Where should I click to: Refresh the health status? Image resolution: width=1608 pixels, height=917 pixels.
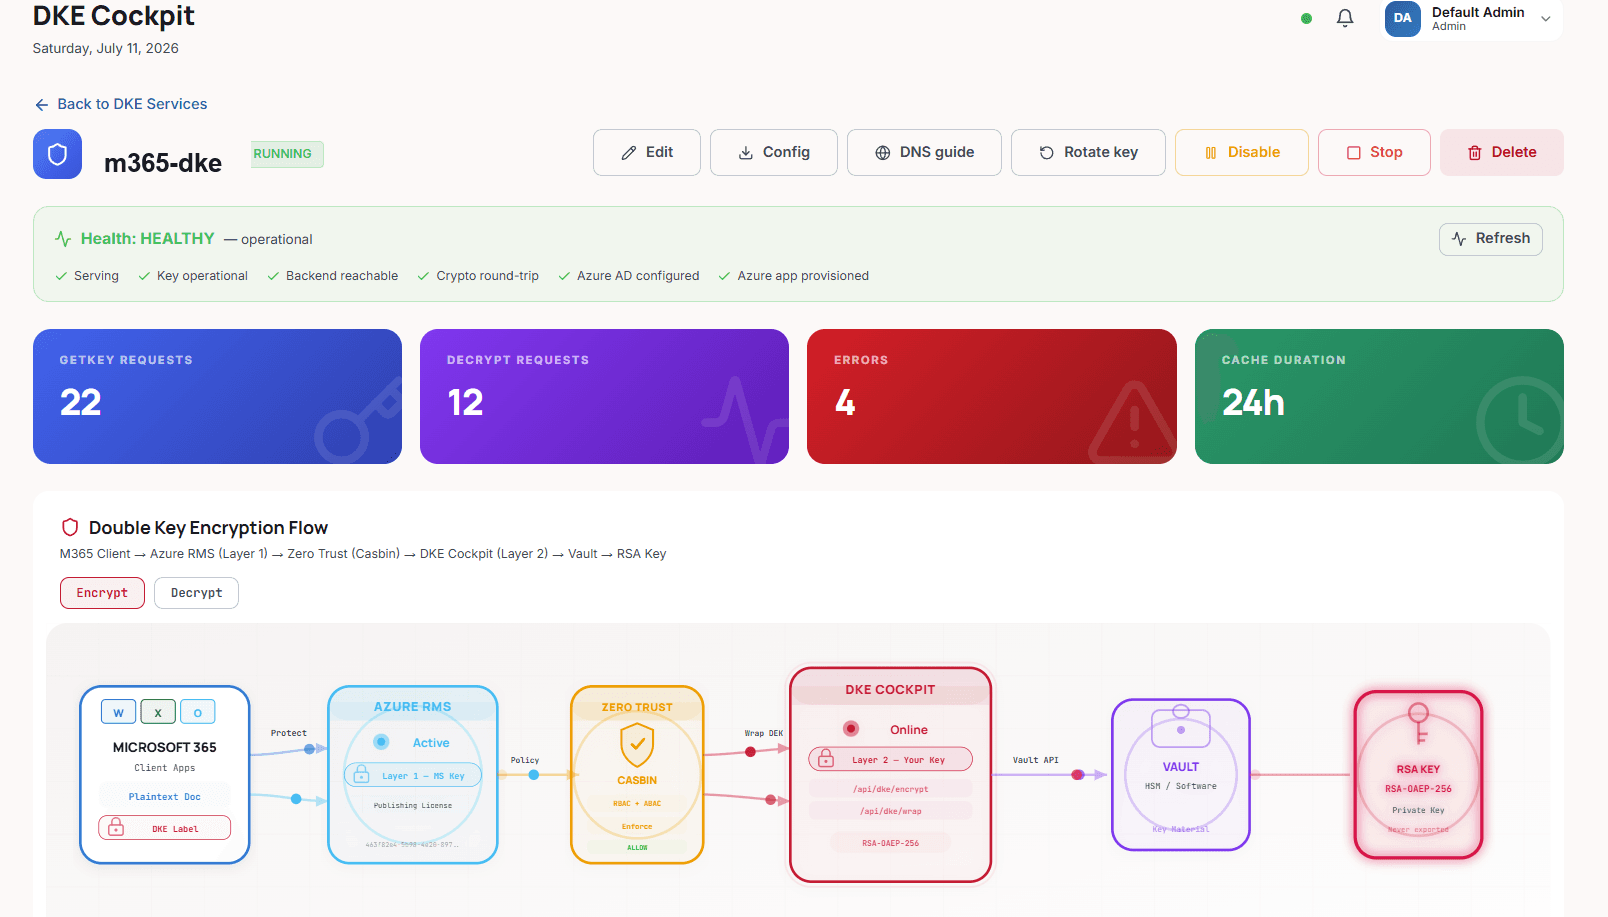tap(1490, 239)
